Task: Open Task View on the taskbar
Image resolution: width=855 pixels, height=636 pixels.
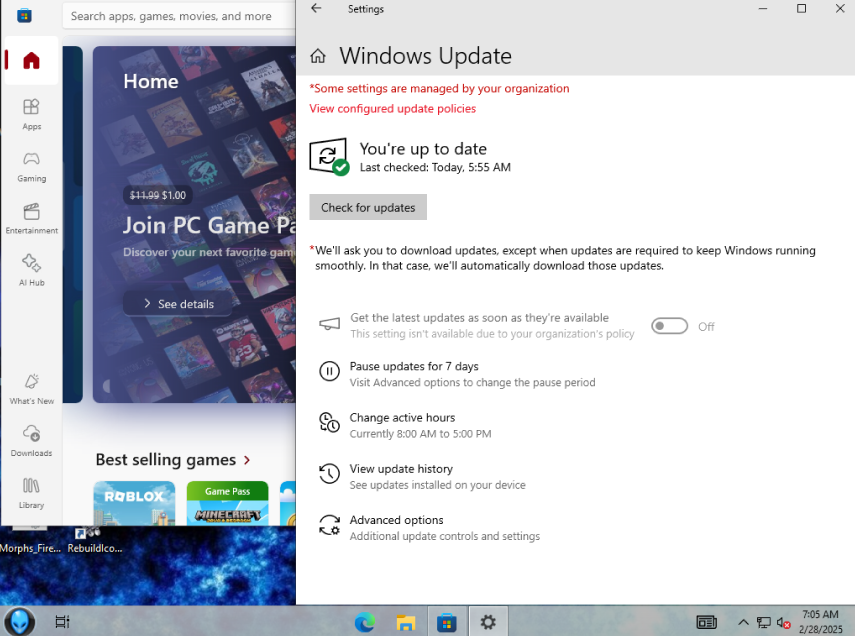Action: click(x=62, y=621)
